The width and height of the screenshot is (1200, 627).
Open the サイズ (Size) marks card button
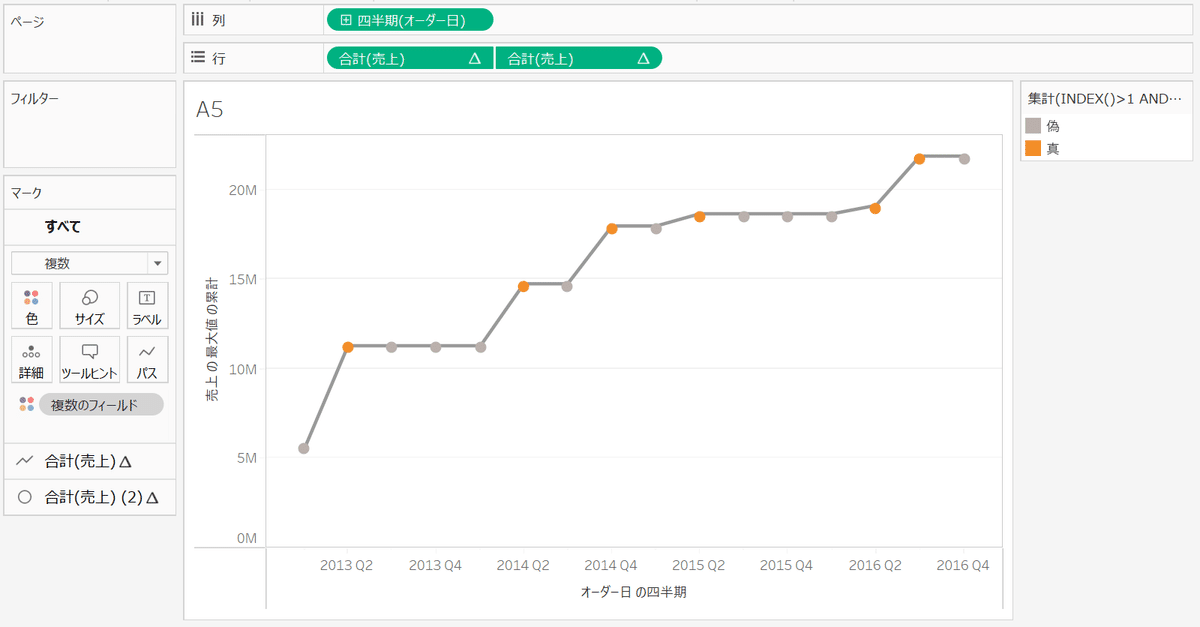click(90, 306)
